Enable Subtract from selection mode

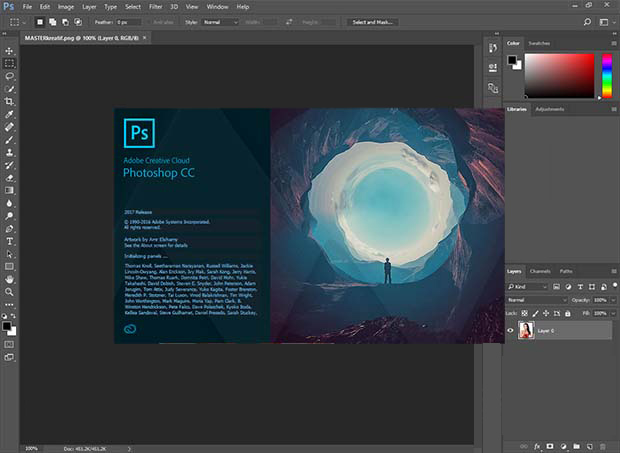click(x=65, y=22)
